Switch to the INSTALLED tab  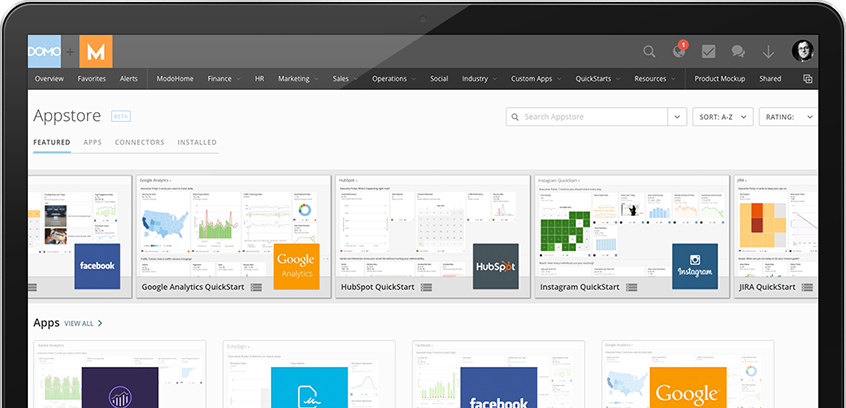197,142
